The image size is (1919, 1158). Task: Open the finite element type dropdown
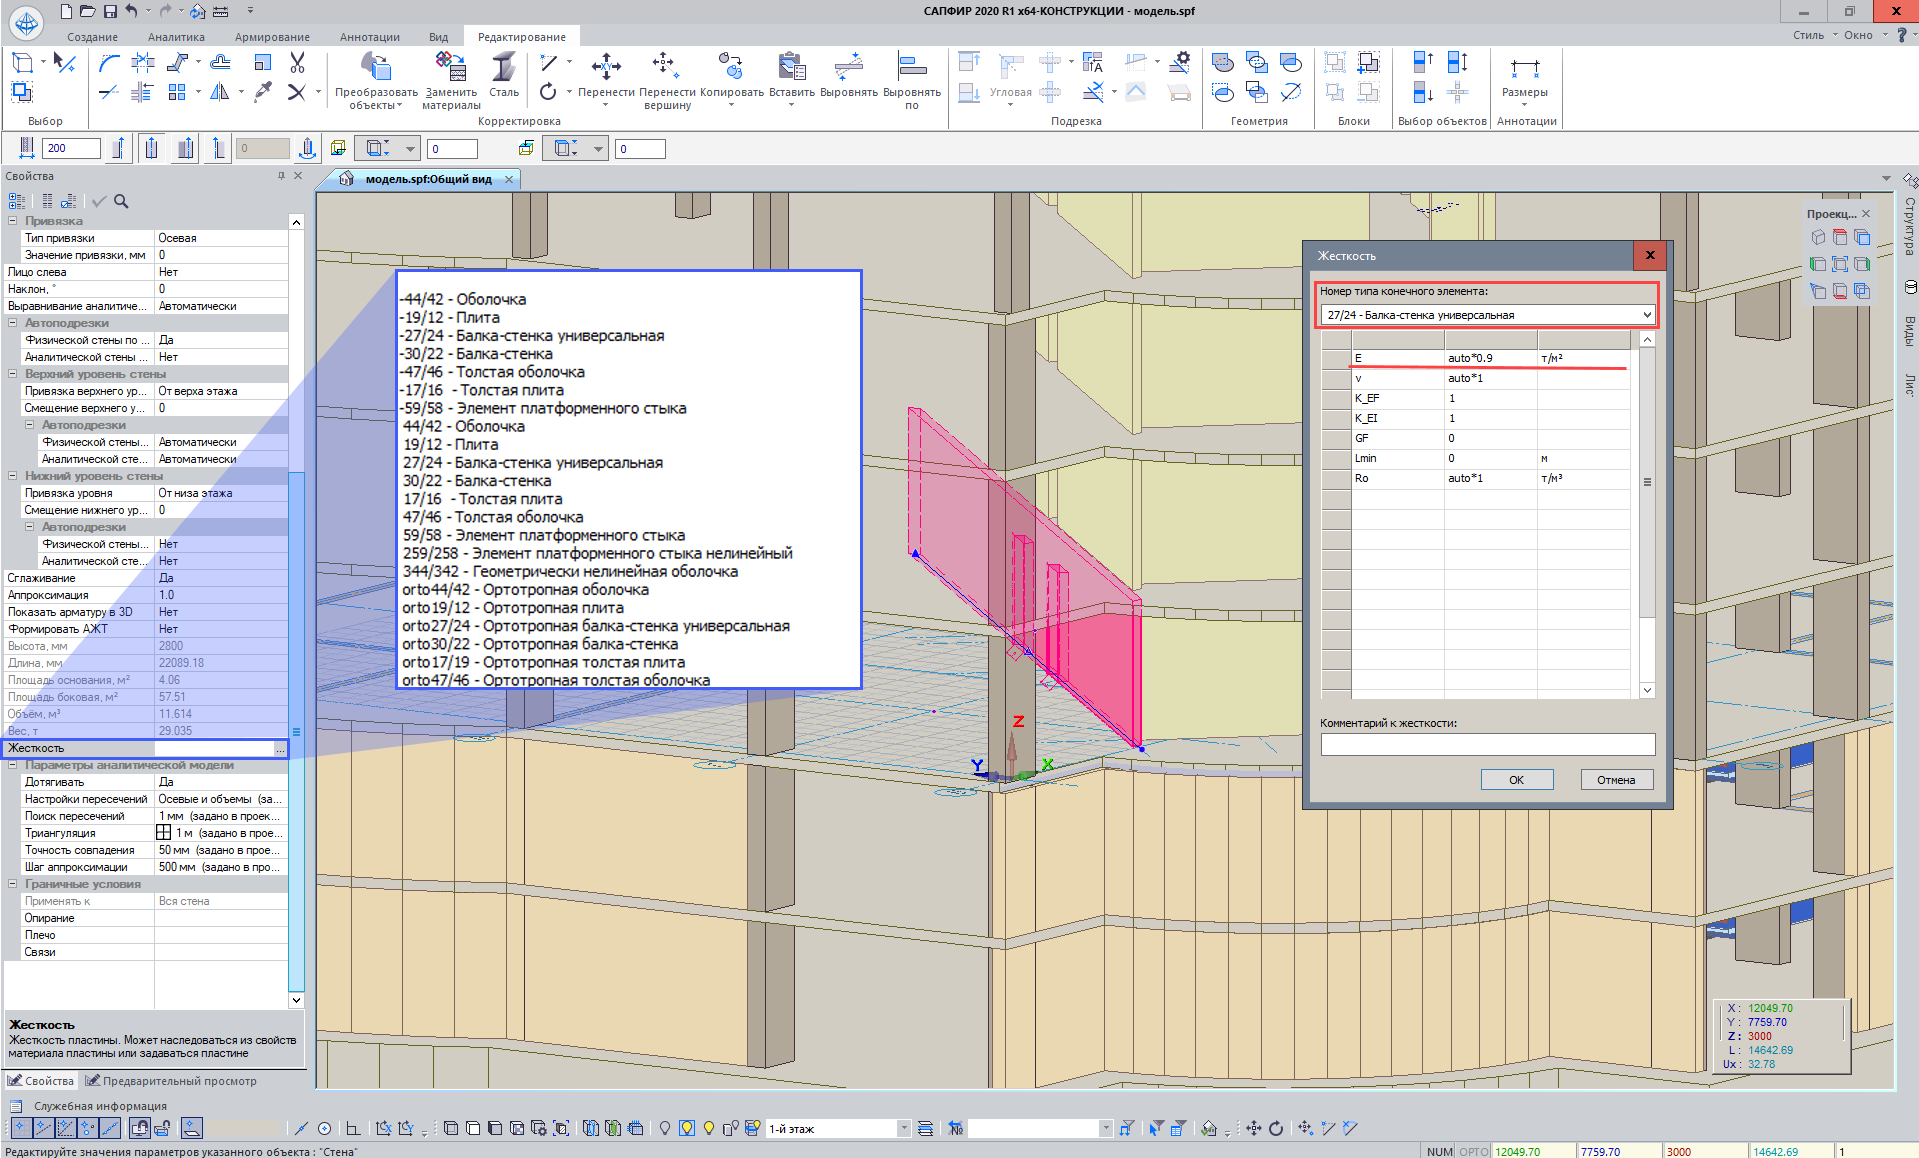[1646, 315]
